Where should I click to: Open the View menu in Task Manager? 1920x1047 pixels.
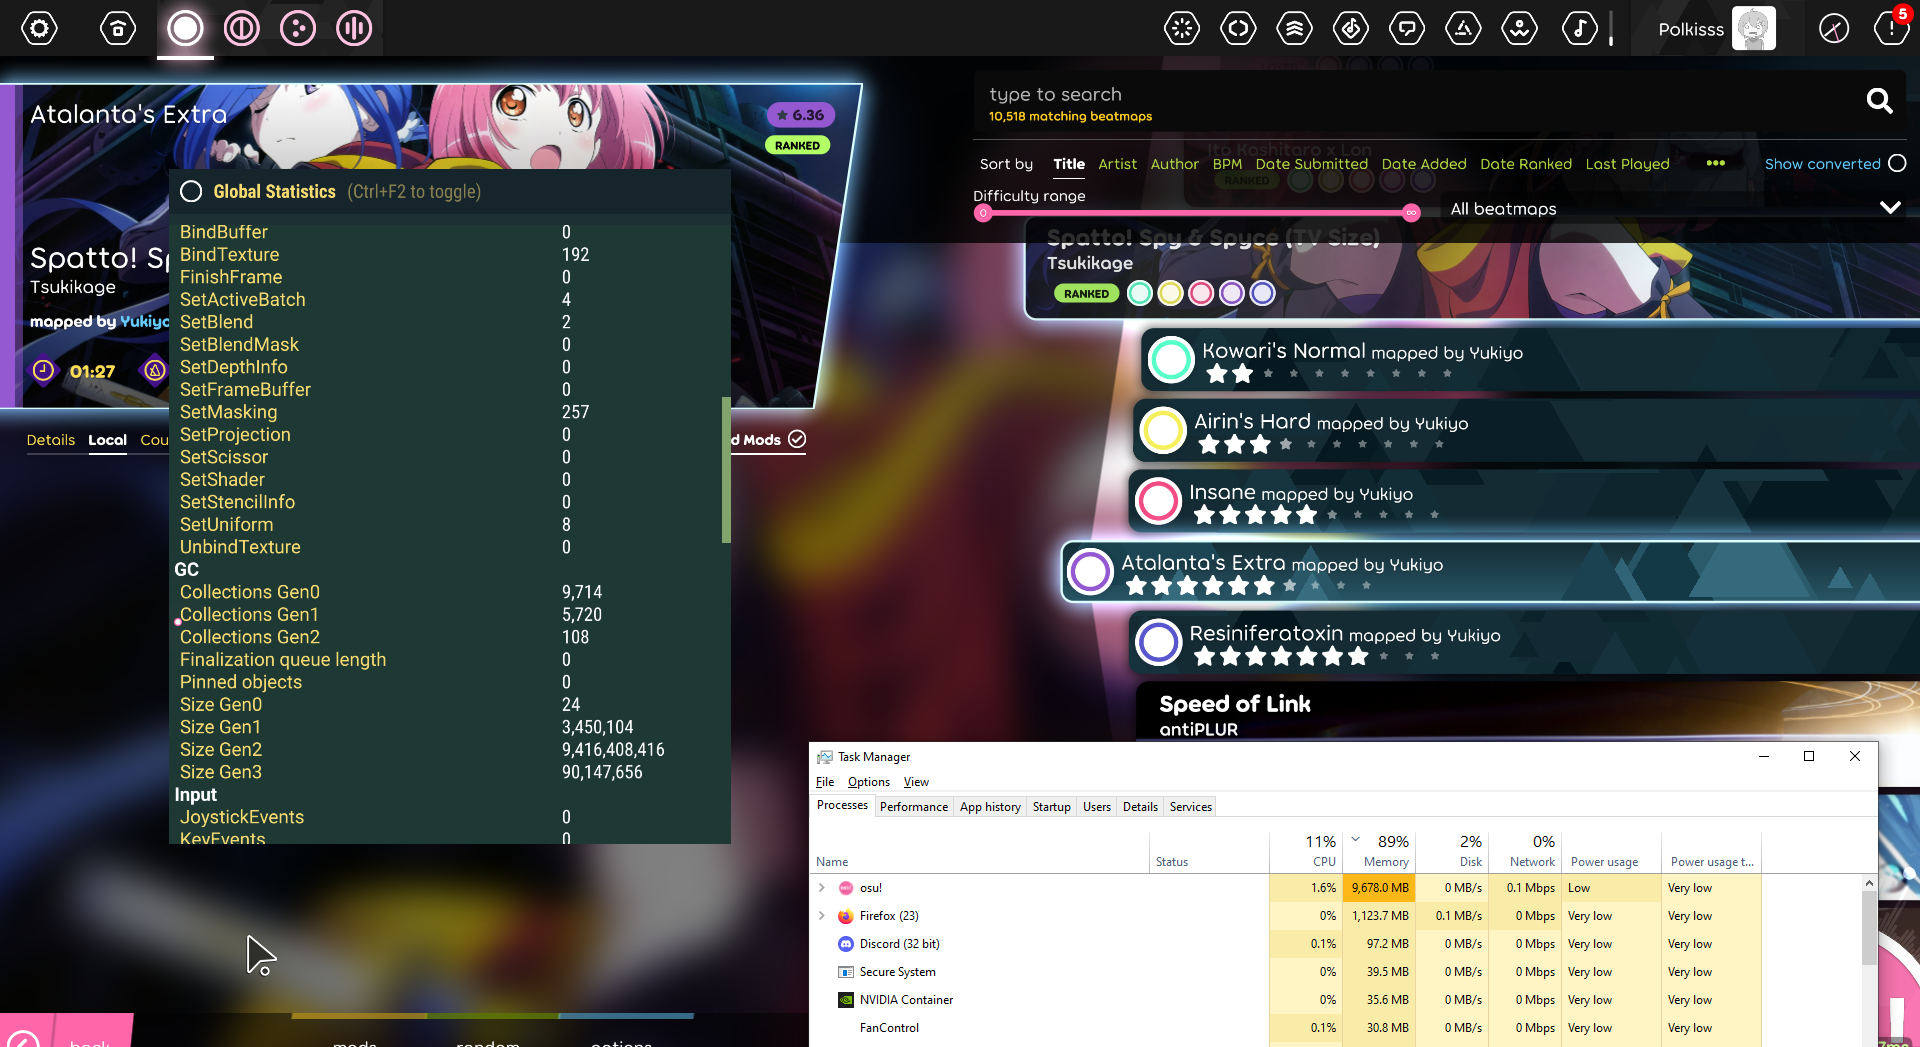click(x=916, y=782)
